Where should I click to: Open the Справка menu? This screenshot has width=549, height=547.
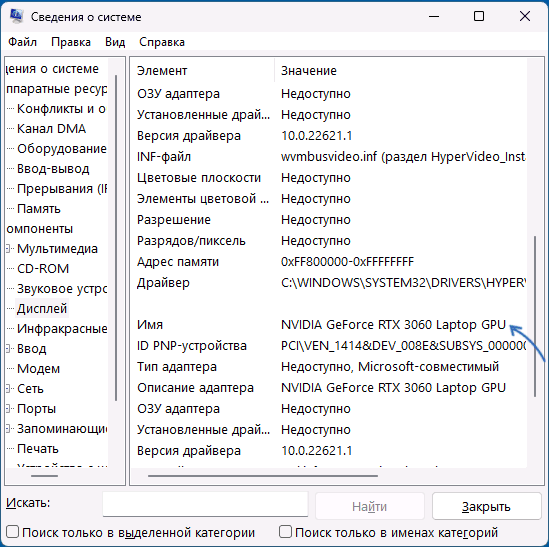pos(162,42)
